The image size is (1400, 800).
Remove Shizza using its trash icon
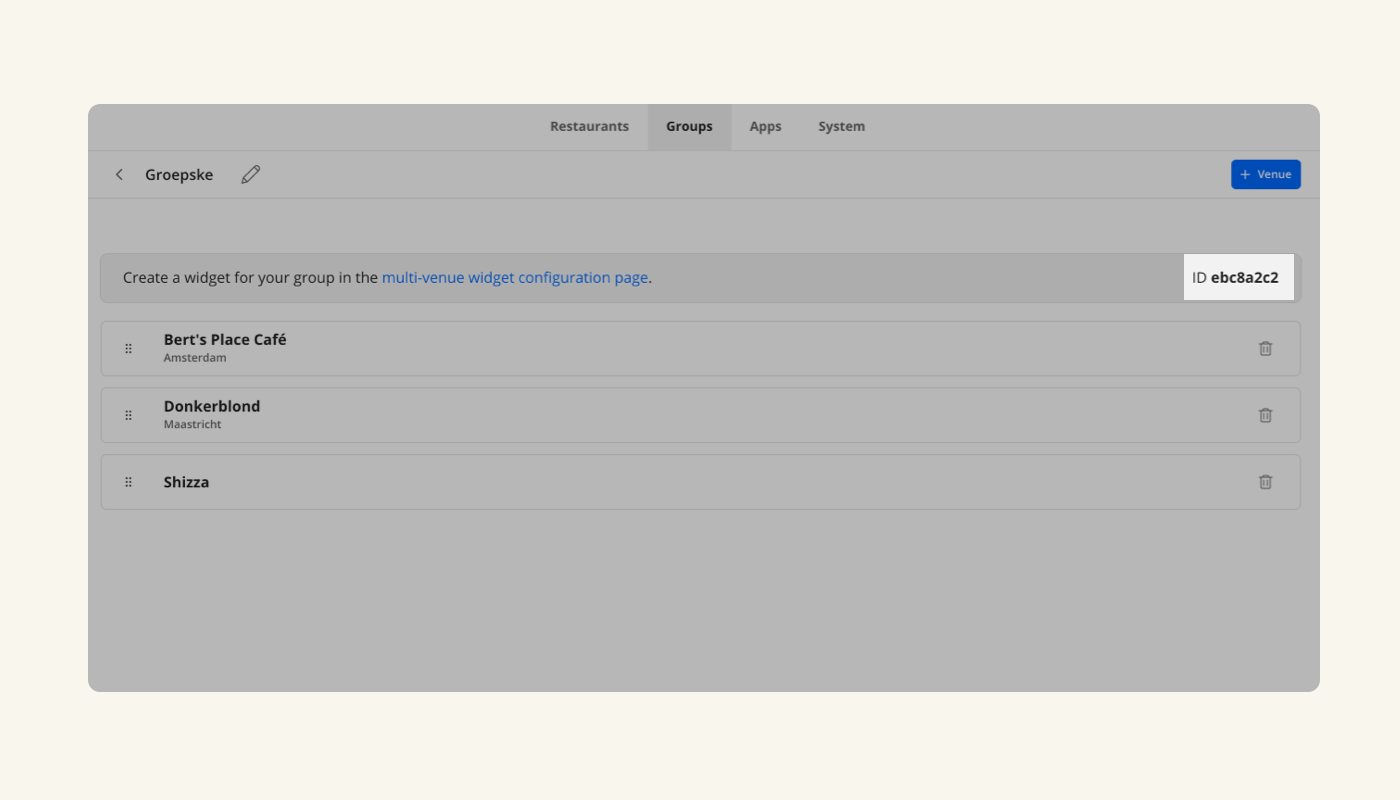[x=1265, y=482]
